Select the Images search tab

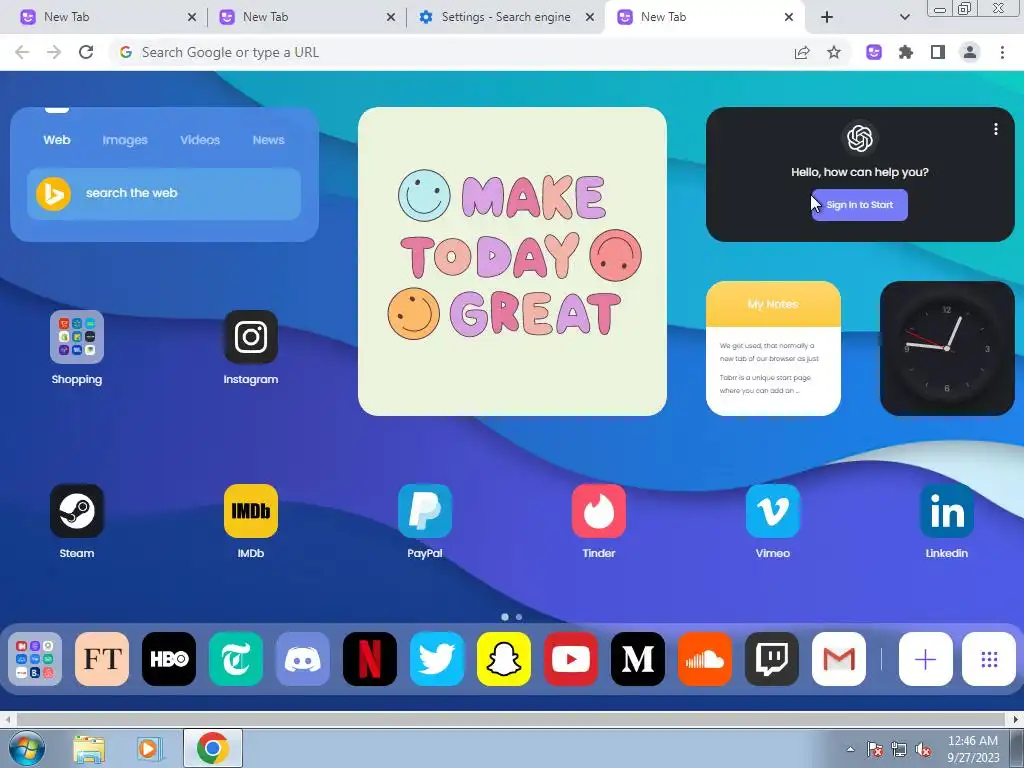(x=125, y=140)
